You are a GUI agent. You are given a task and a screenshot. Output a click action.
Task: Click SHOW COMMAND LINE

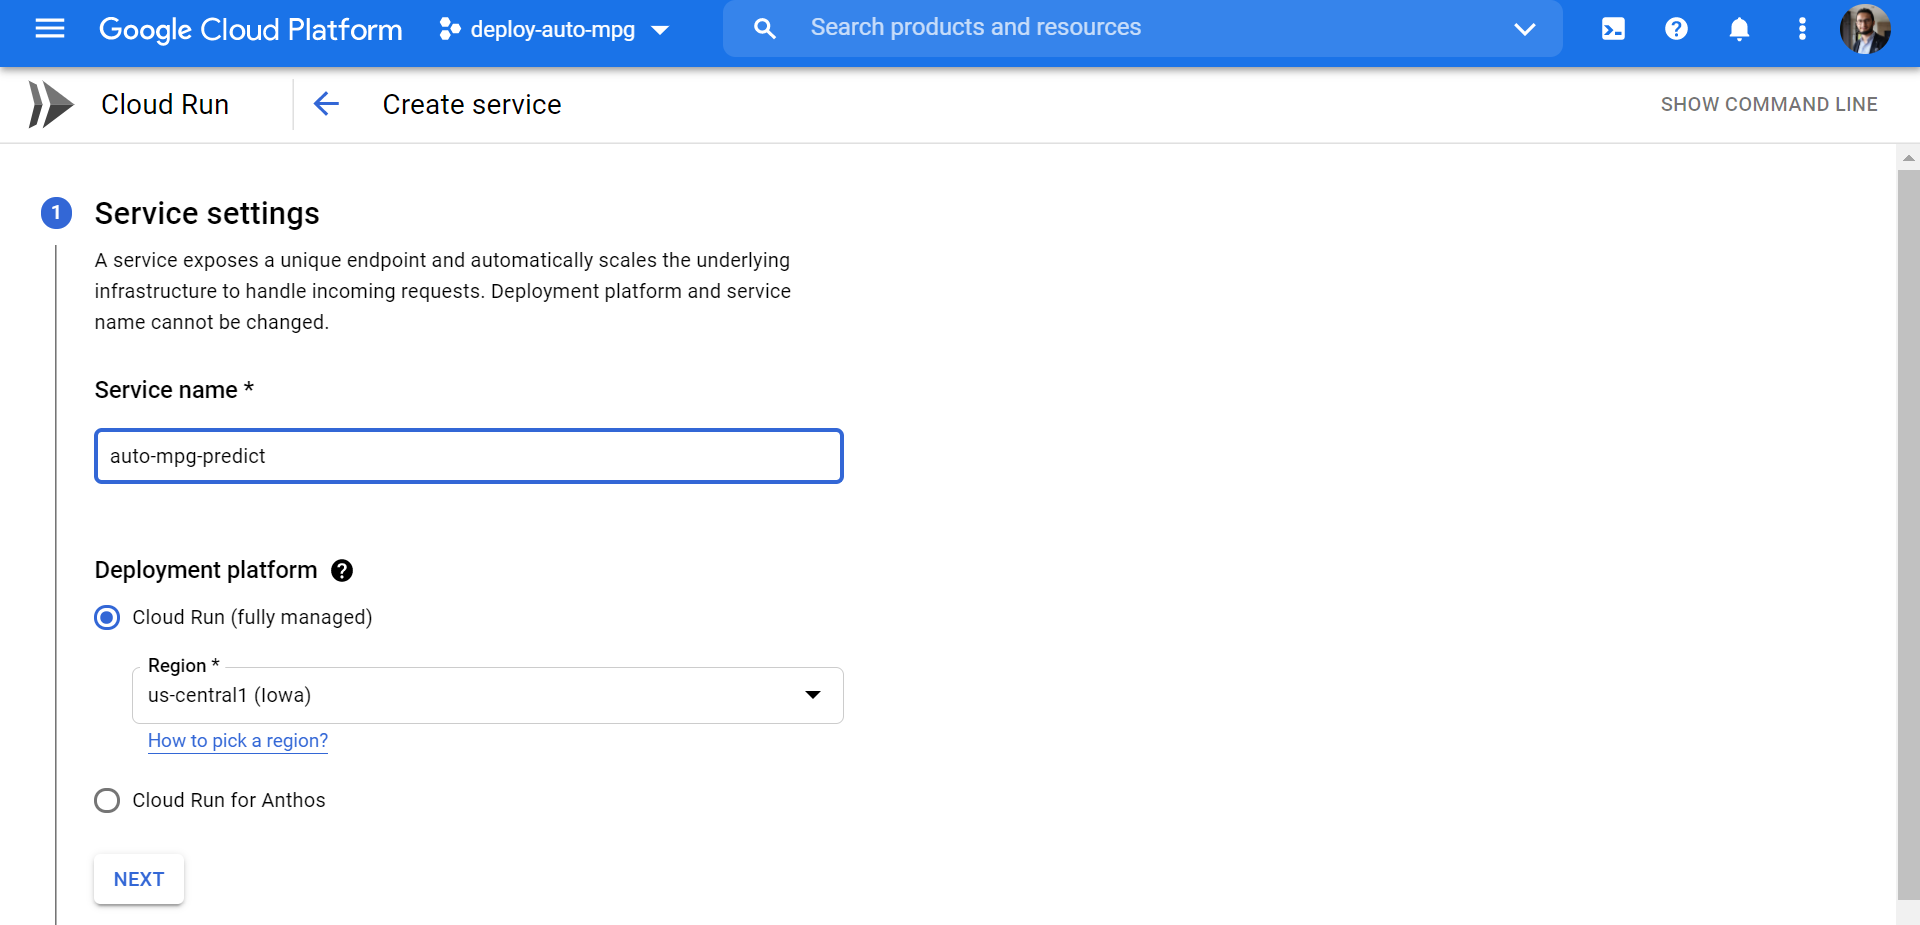point(1768,104)
